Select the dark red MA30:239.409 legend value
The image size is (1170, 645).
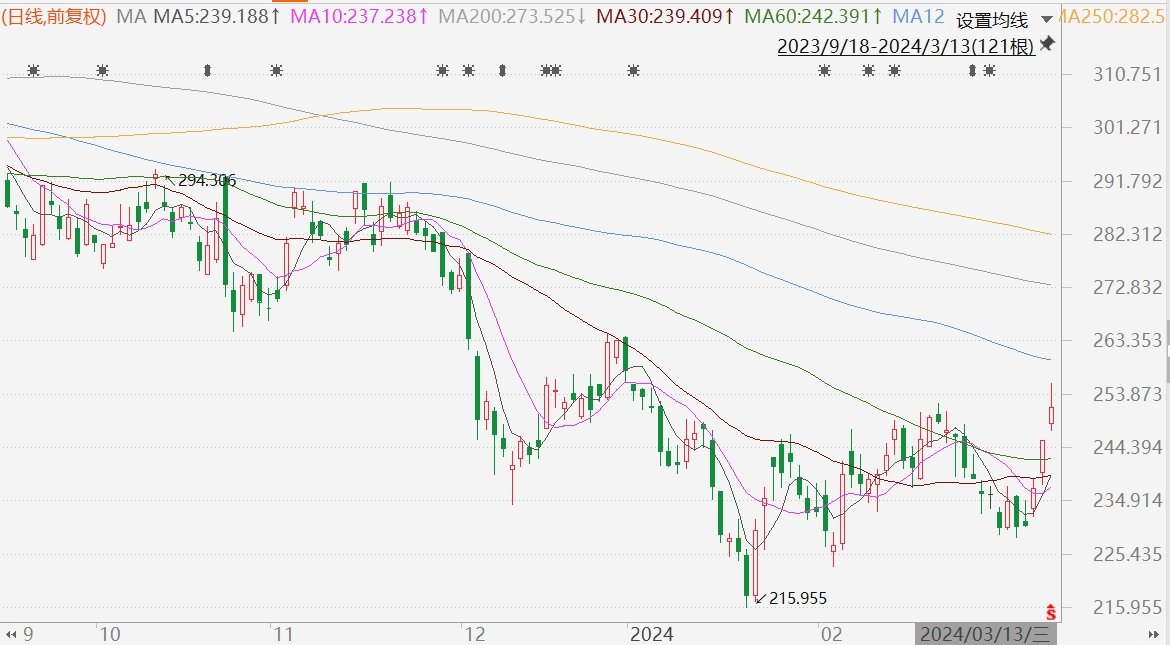coord(666,16)
